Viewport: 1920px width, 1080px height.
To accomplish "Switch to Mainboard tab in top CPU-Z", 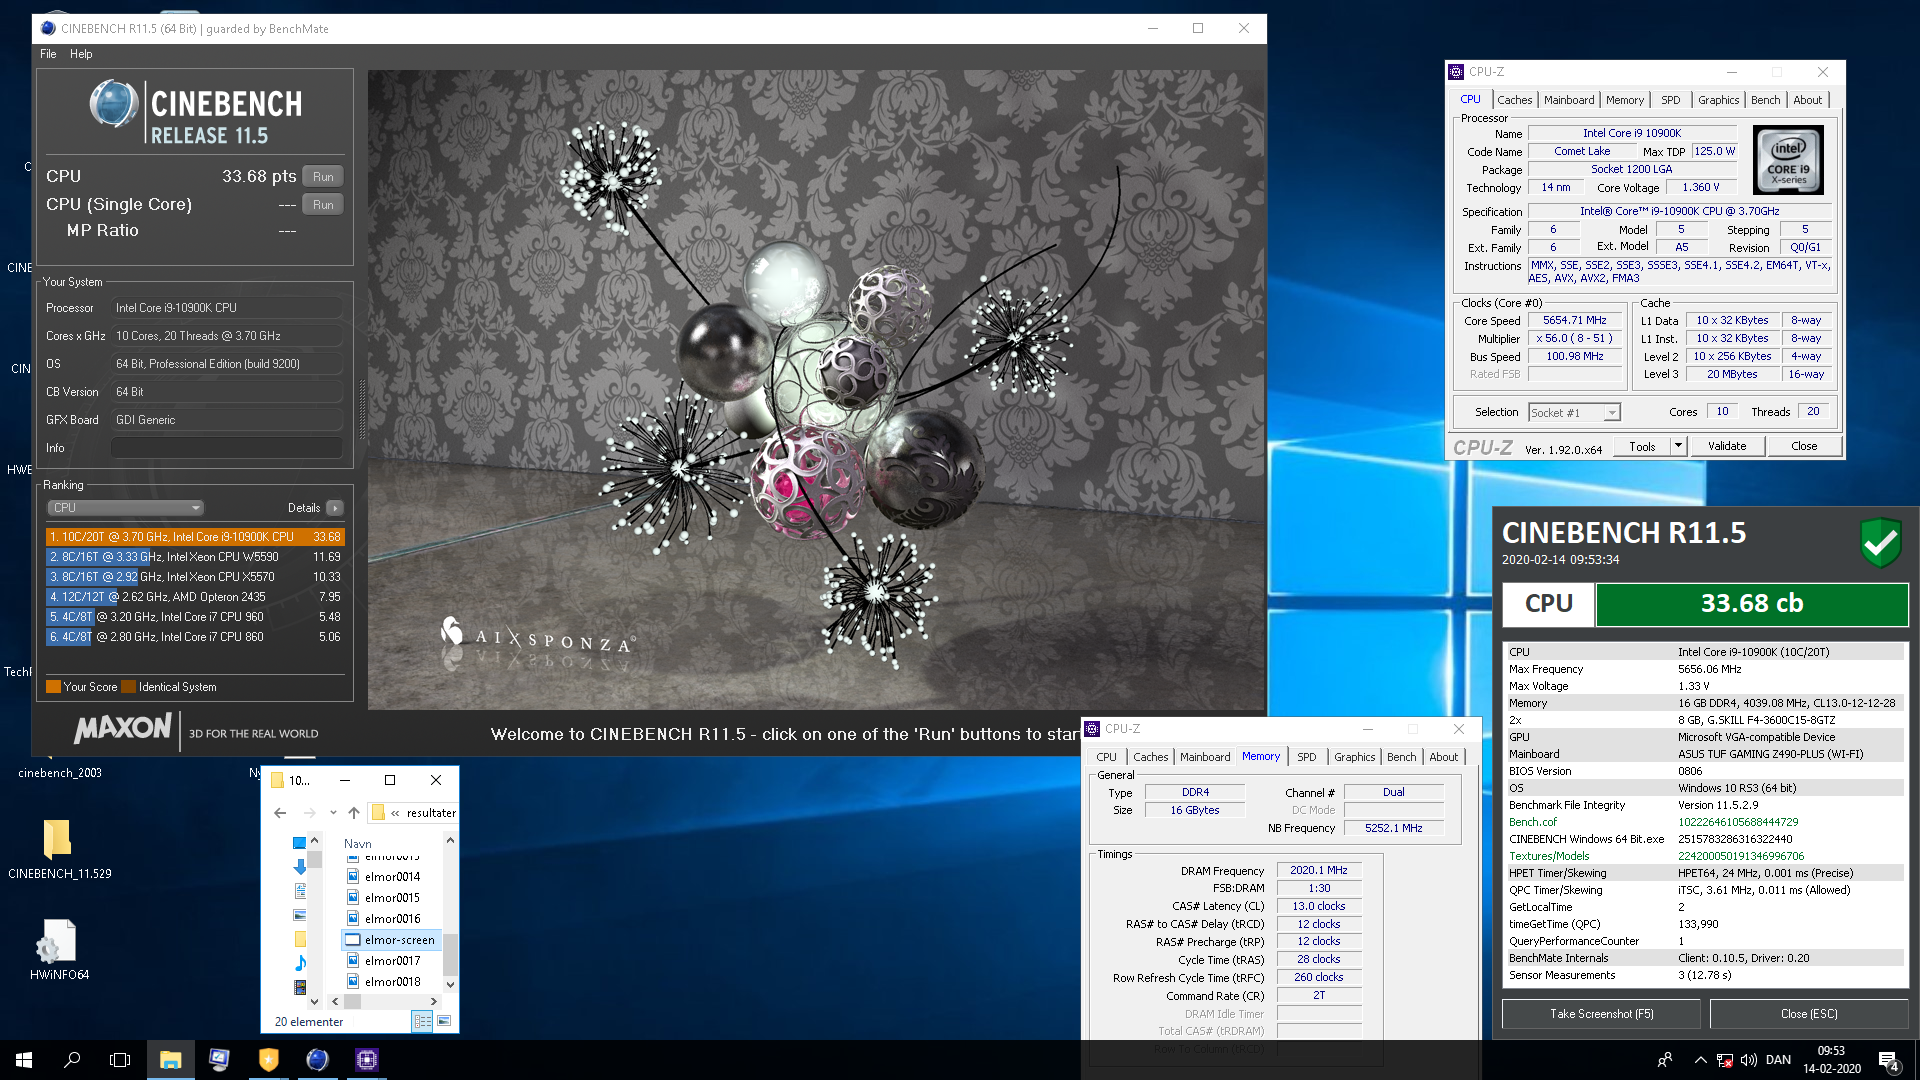I will point(1569,100).
